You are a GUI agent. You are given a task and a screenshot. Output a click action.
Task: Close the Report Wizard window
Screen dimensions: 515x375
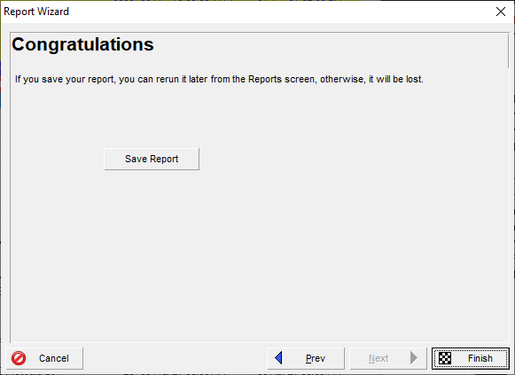(500, 12)
